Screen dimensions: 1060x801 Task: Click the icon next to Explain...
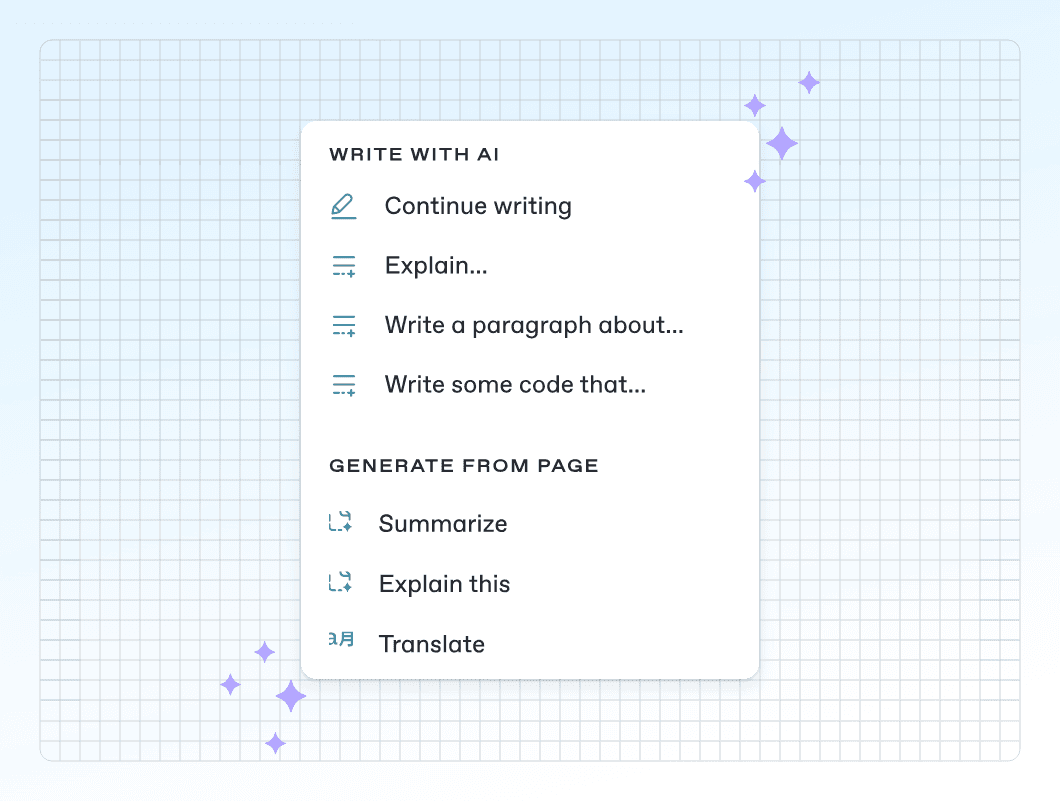point(344,267)
